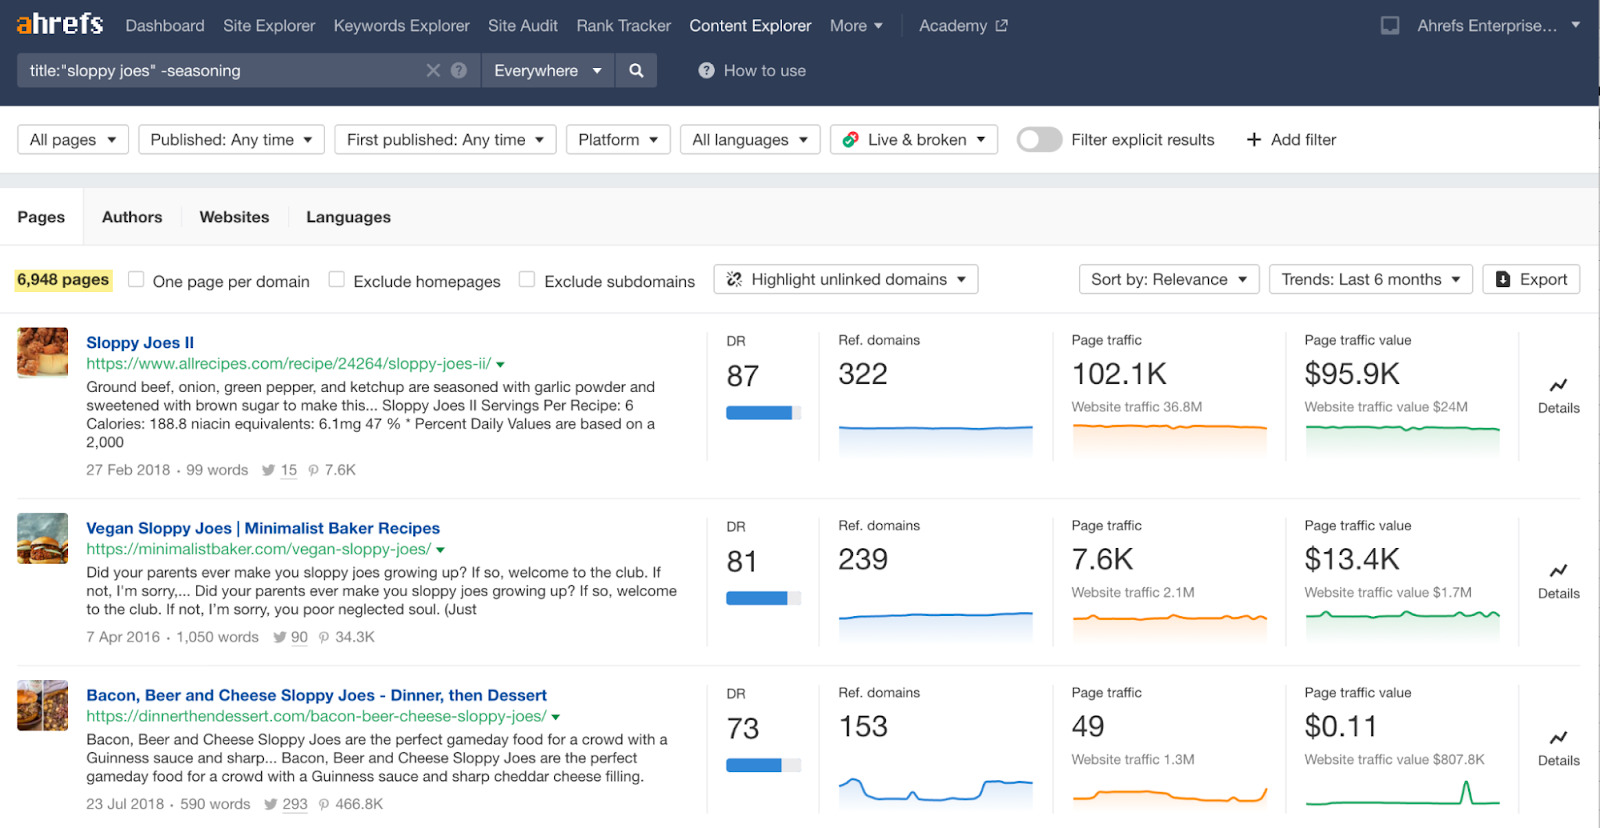Click the Sloppy Joes II thumbnail

click(x=43, y=353)
